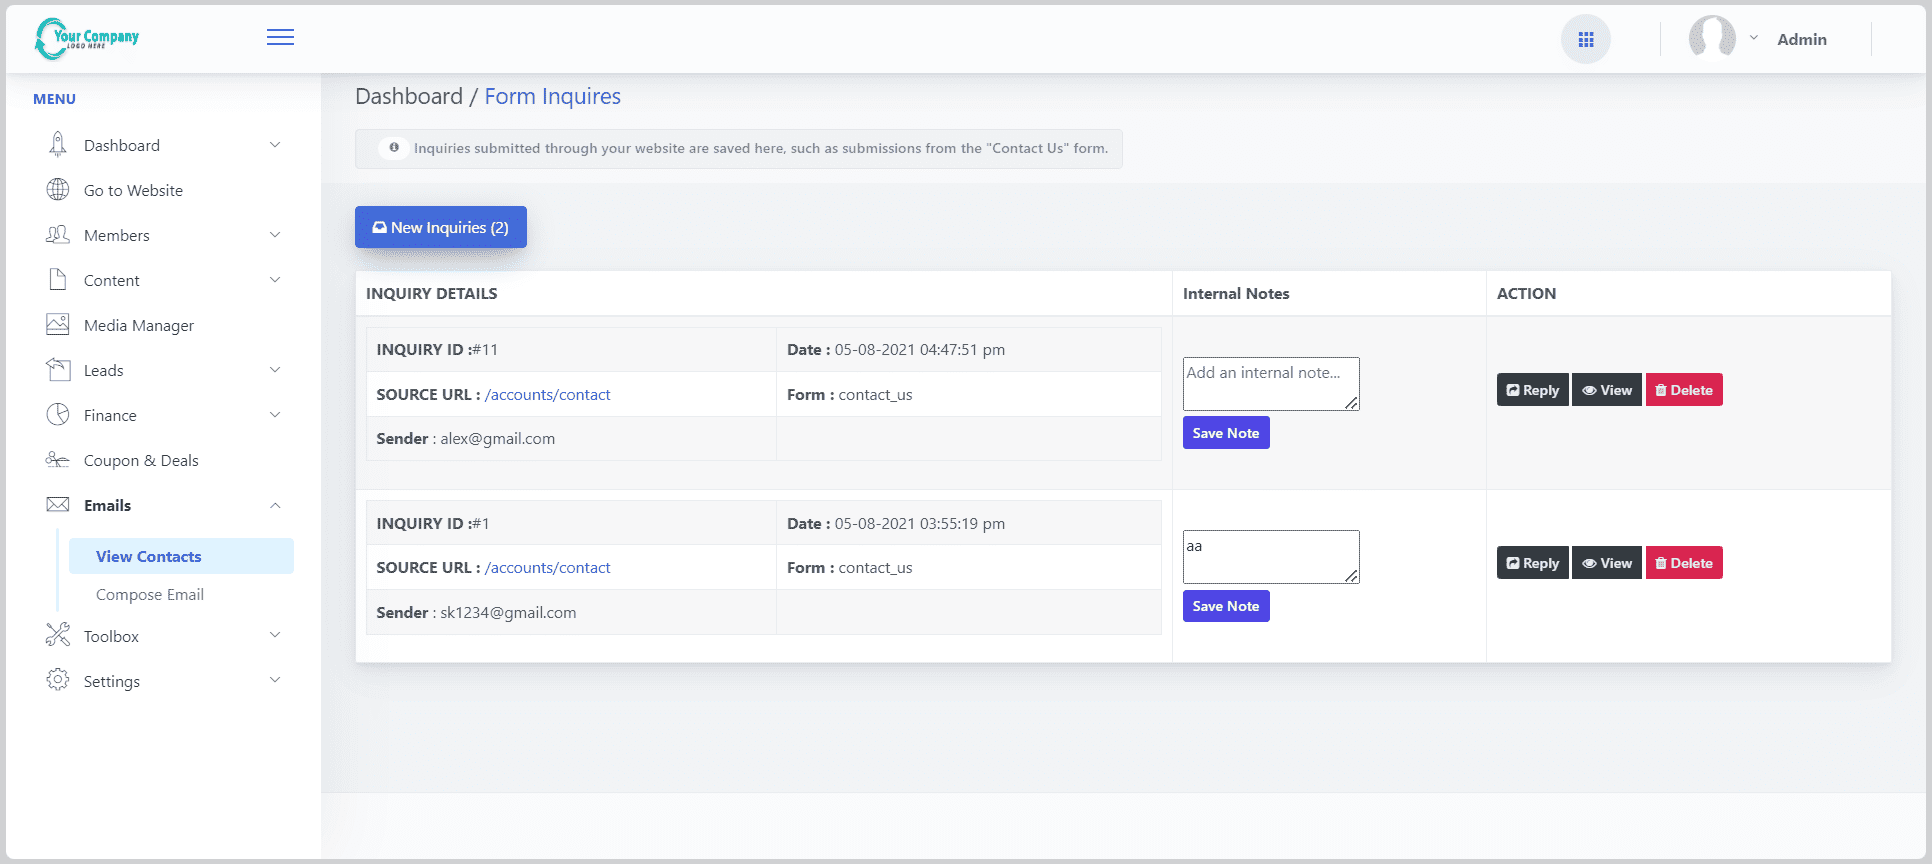Select View Contacts in the sidebar
Image resolution: width=1932 pixels, height=864 pixels.
click(149, 557)
